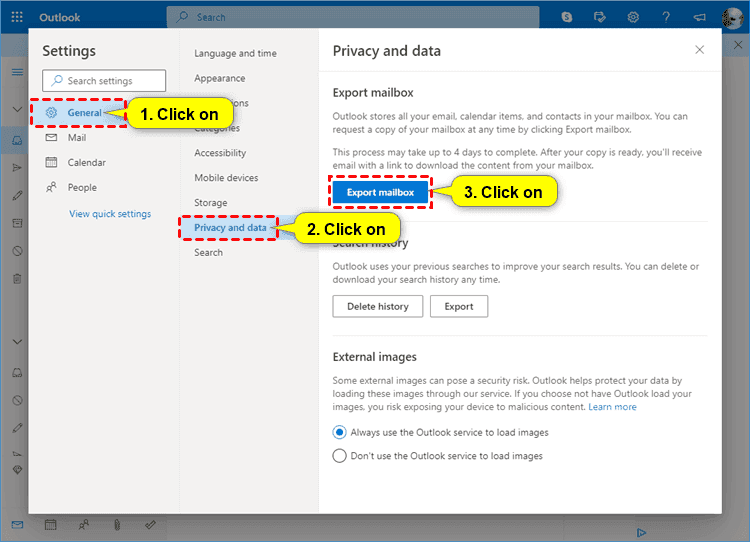Click the Skype icon in header
This screenshot has height=542, width=750.
568,17
